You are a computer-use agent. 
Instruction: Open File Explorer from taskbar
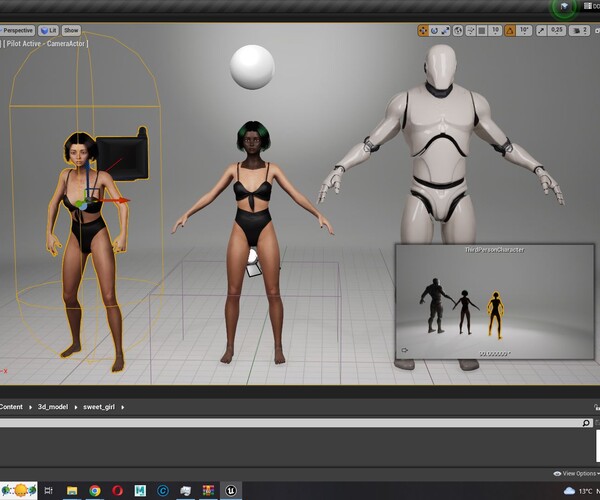[x=72, y=490]
